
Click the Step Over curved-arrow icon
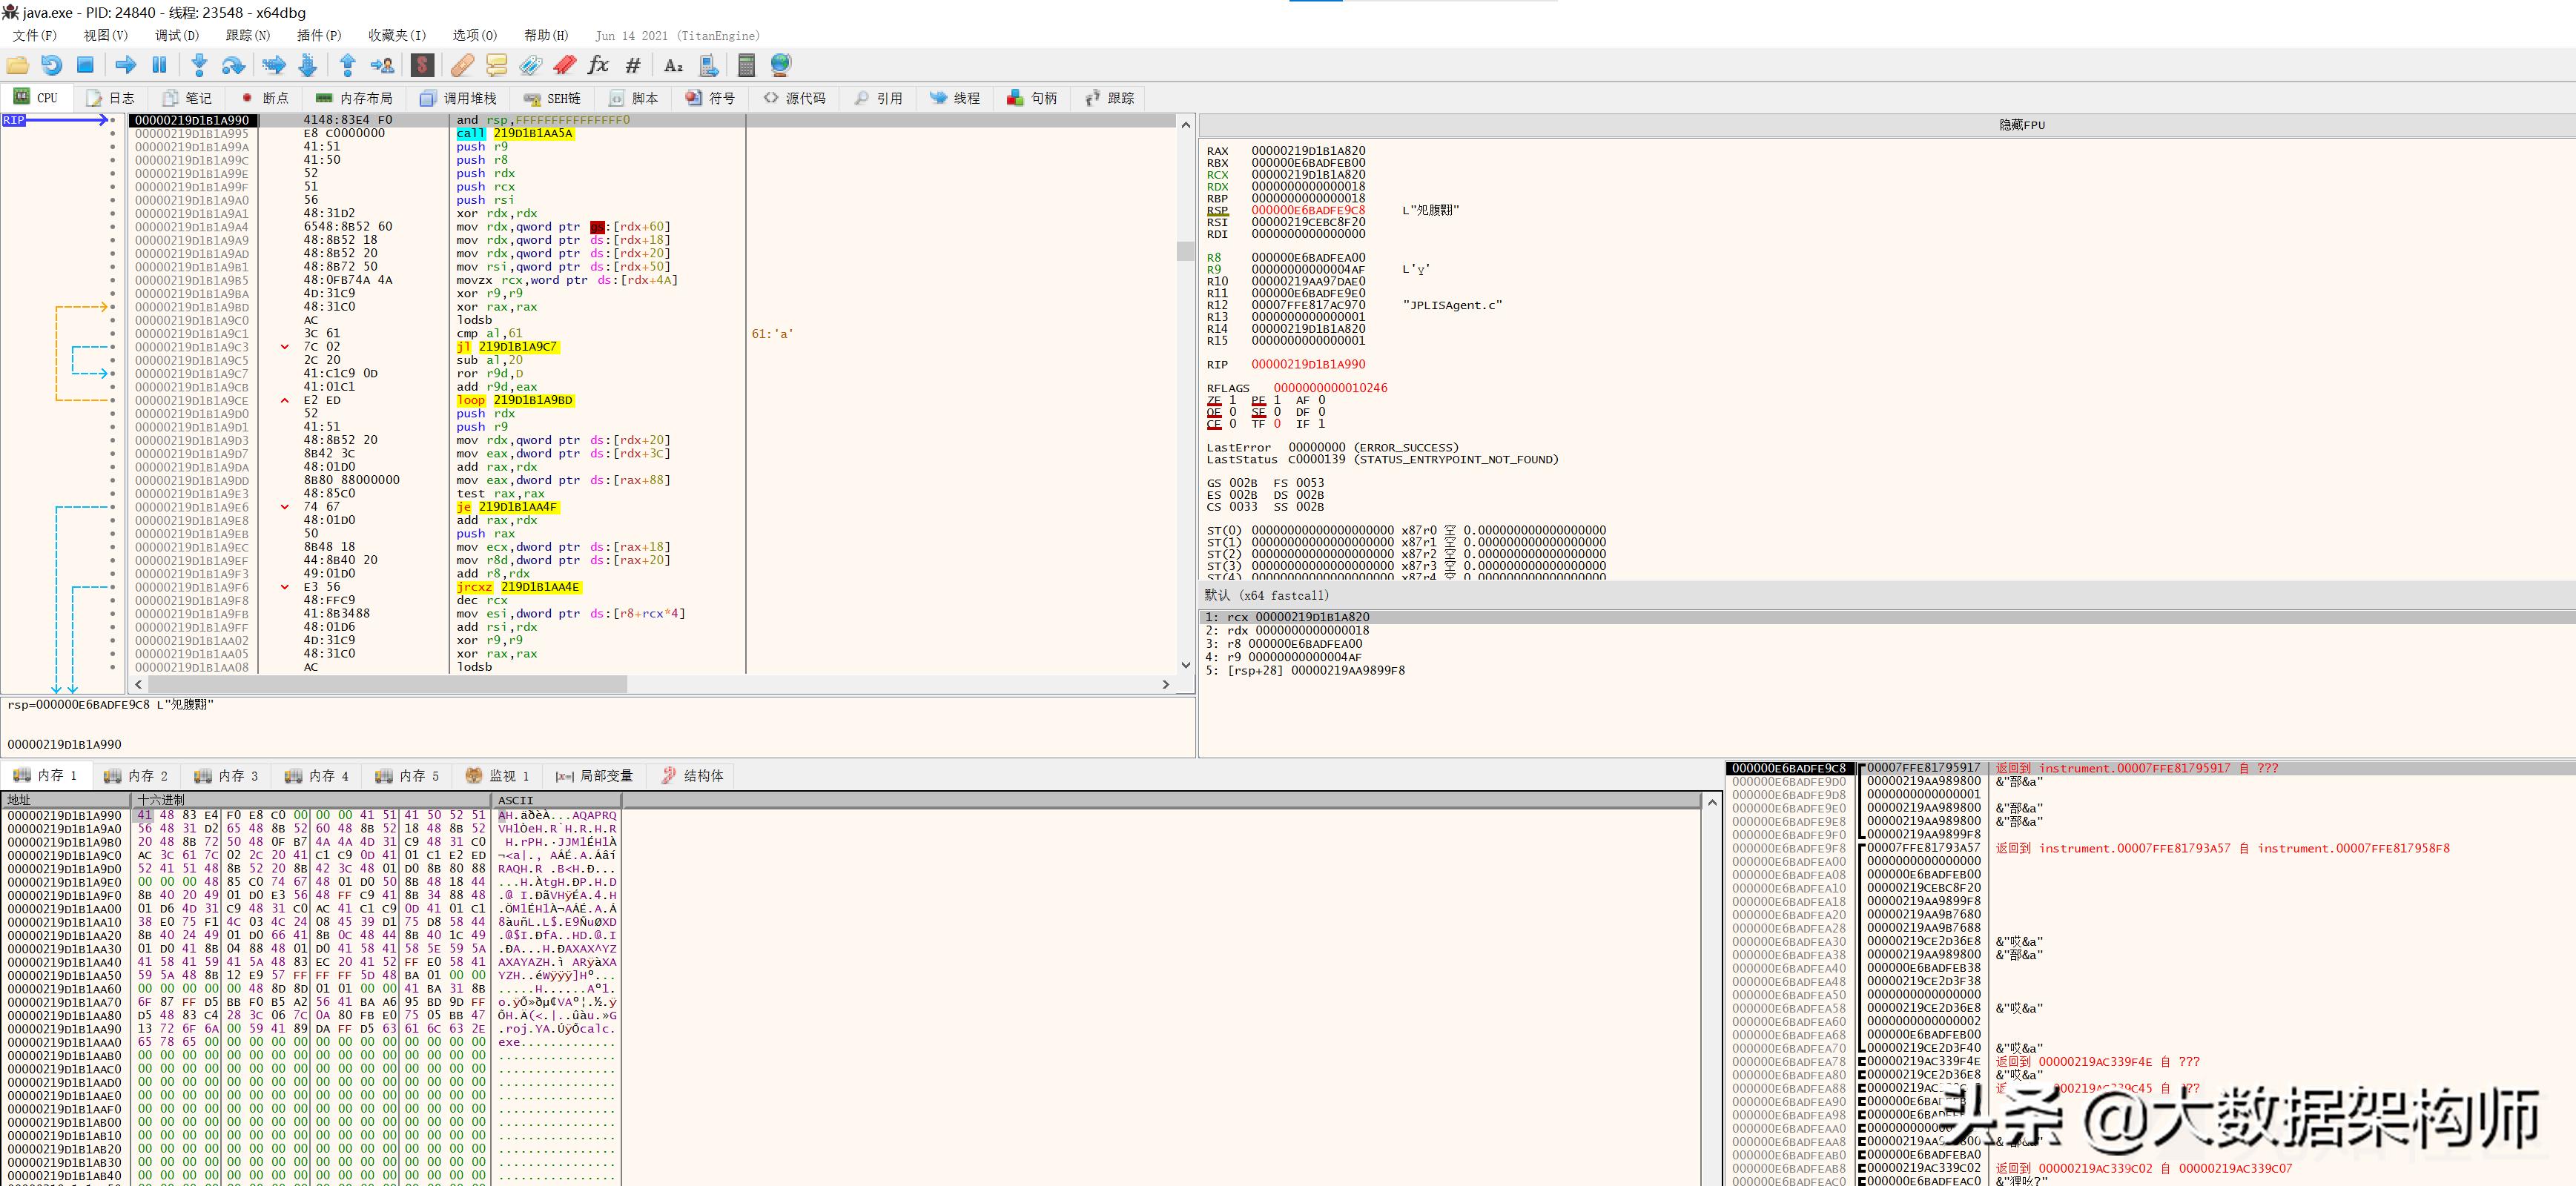coord(233,66)
